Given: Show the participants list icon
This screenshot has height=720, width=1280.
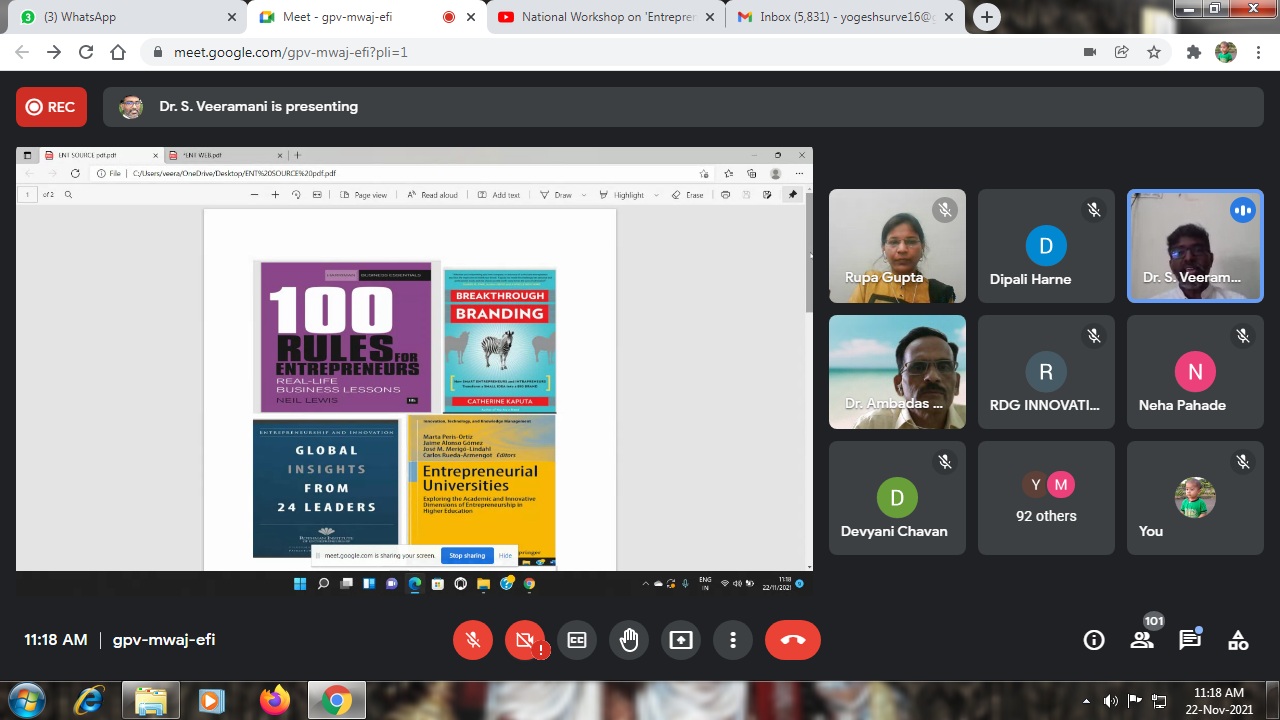Looking at the screenshot, I should pos(1142,640).
